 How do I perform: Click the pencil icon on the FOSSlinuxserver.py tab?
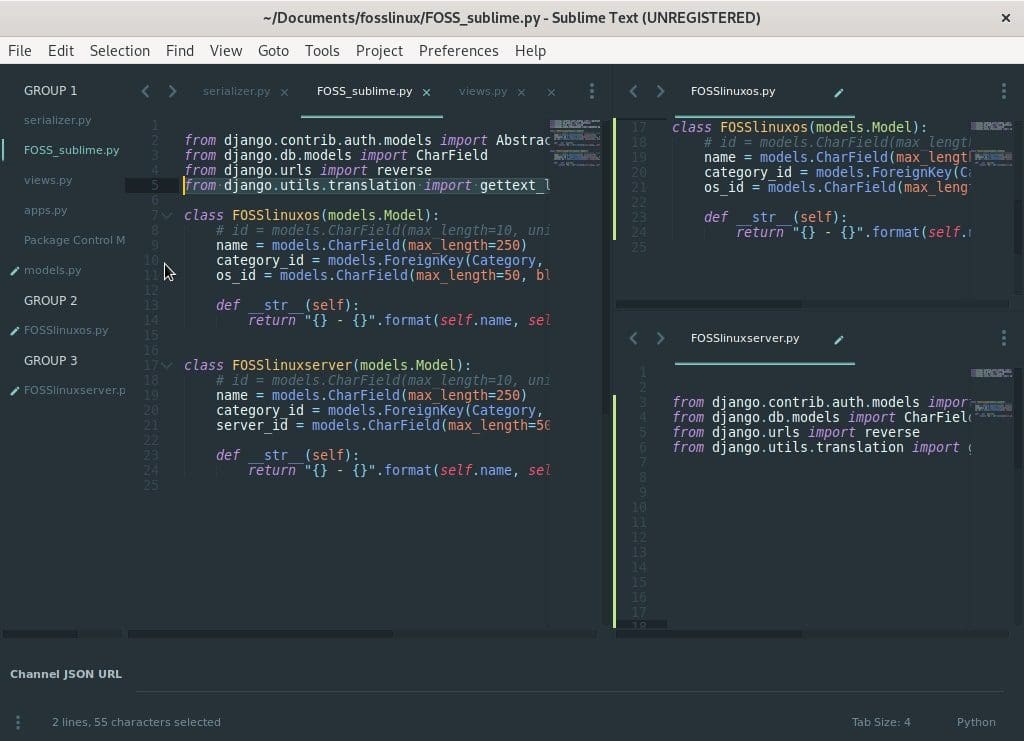point(839,339)
